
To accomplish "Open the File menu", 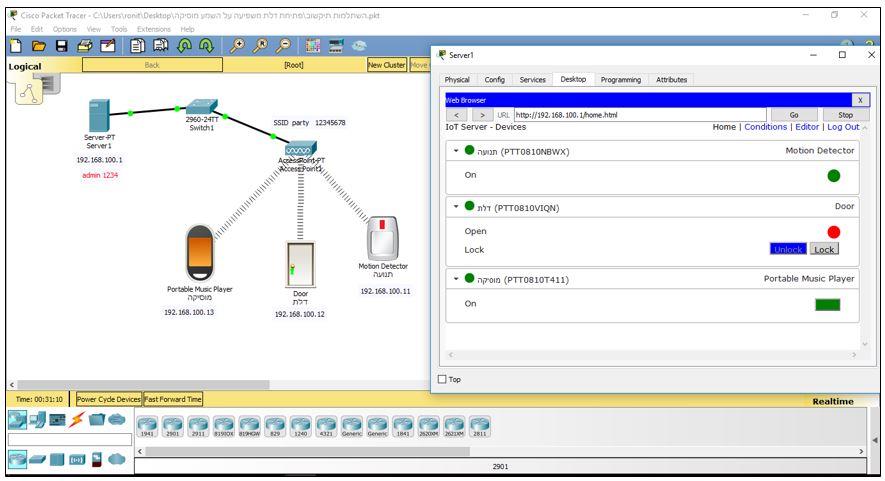I will point(16,29).
